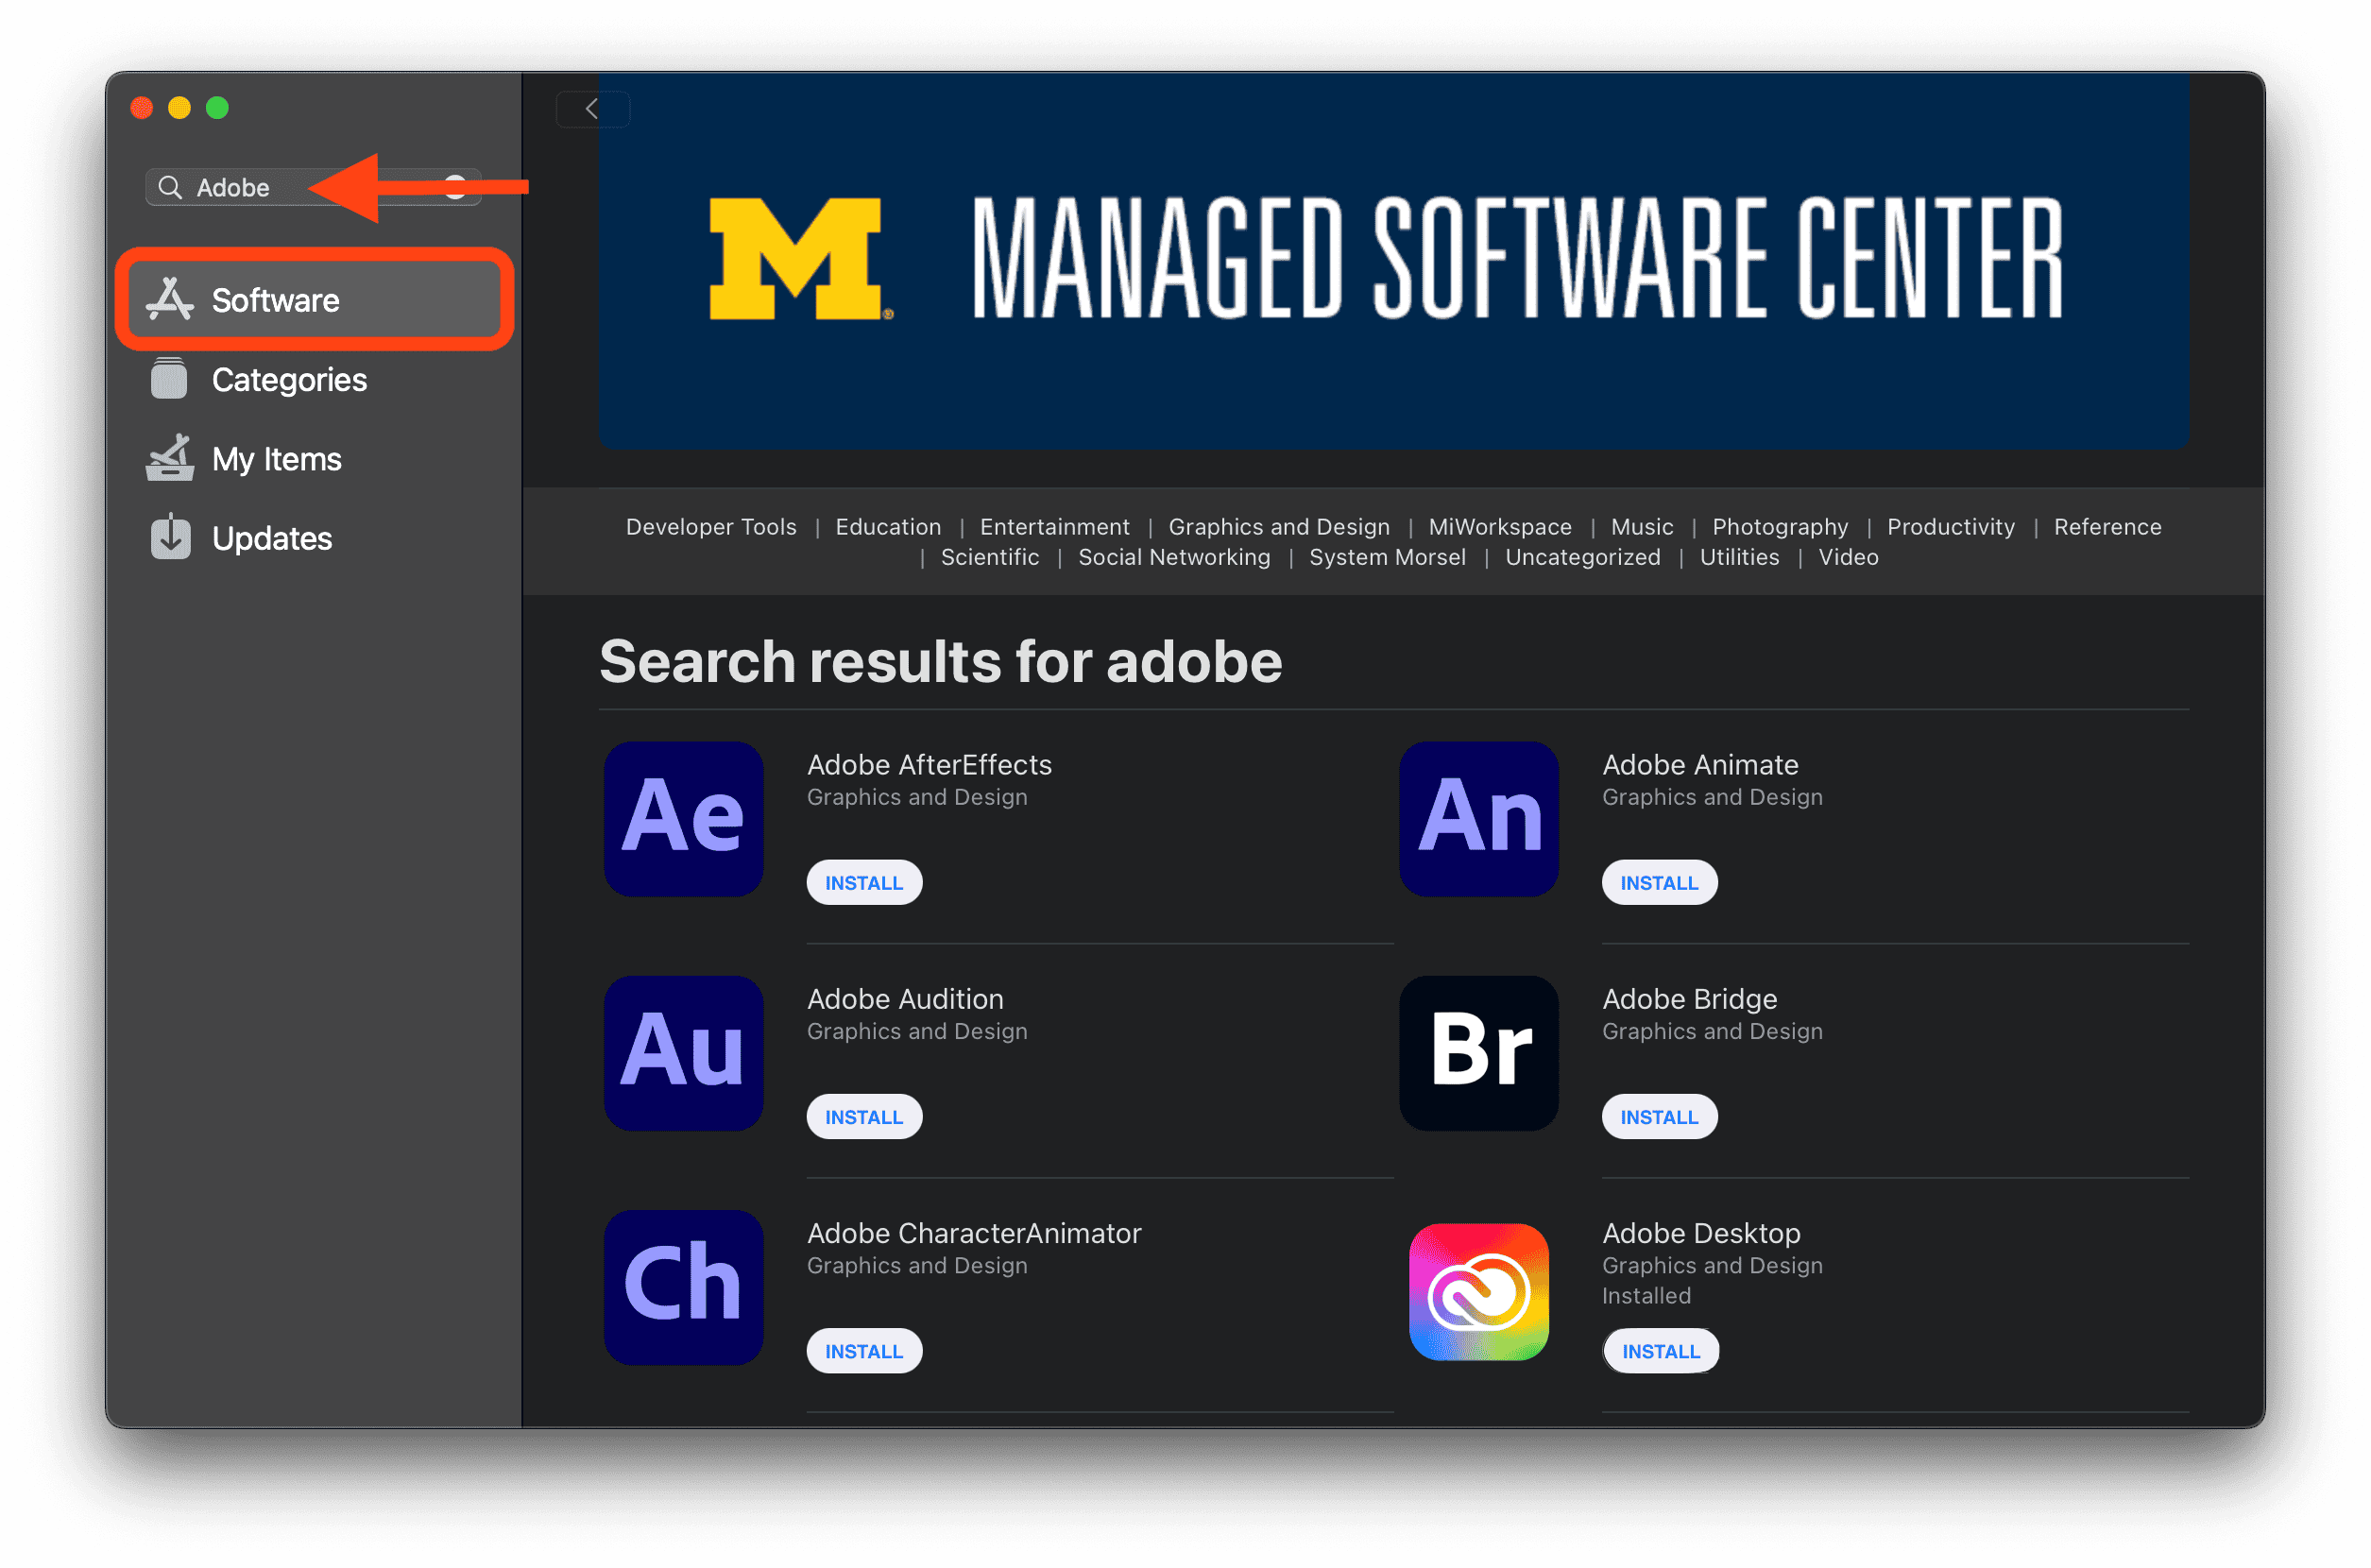Open the Utilities category link
Viewport: 2371px width, 1568px height.
click(1739, 557)
